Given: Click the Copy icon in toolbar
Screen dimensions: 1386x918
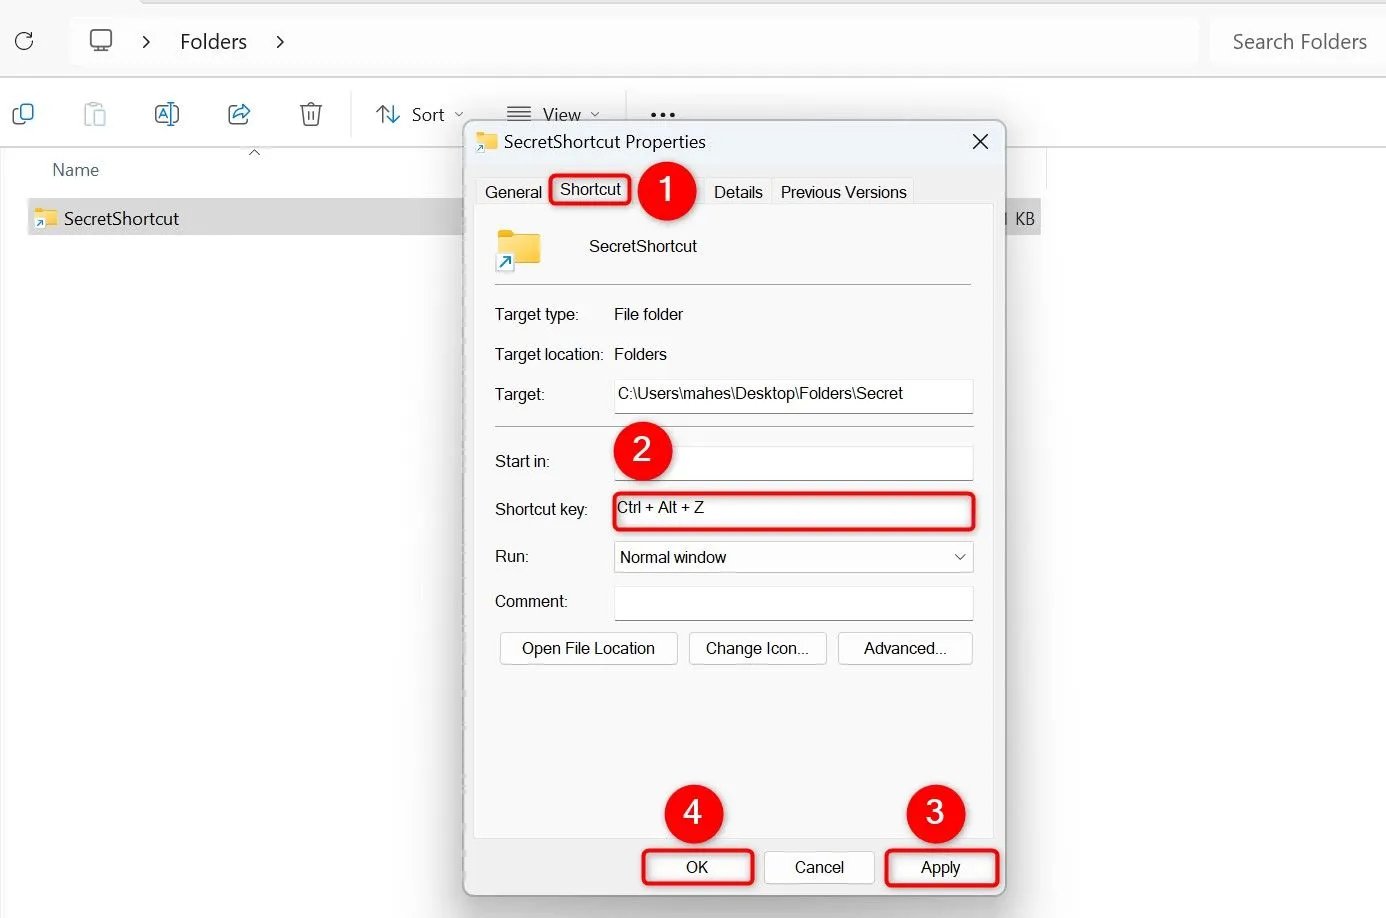Looking at the screenshot, I should 23,114.
